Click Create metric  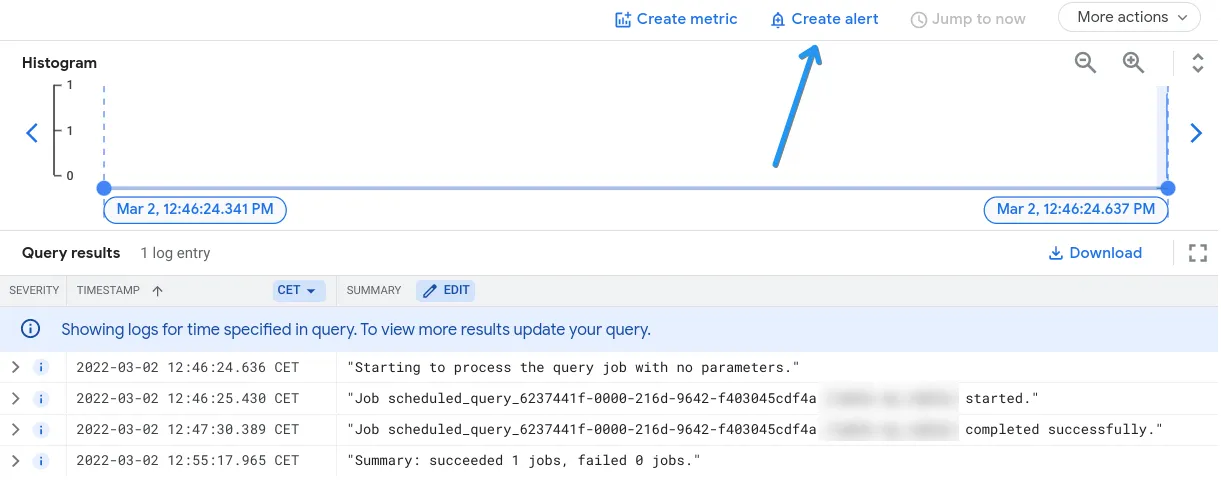[x=676, y=19]
